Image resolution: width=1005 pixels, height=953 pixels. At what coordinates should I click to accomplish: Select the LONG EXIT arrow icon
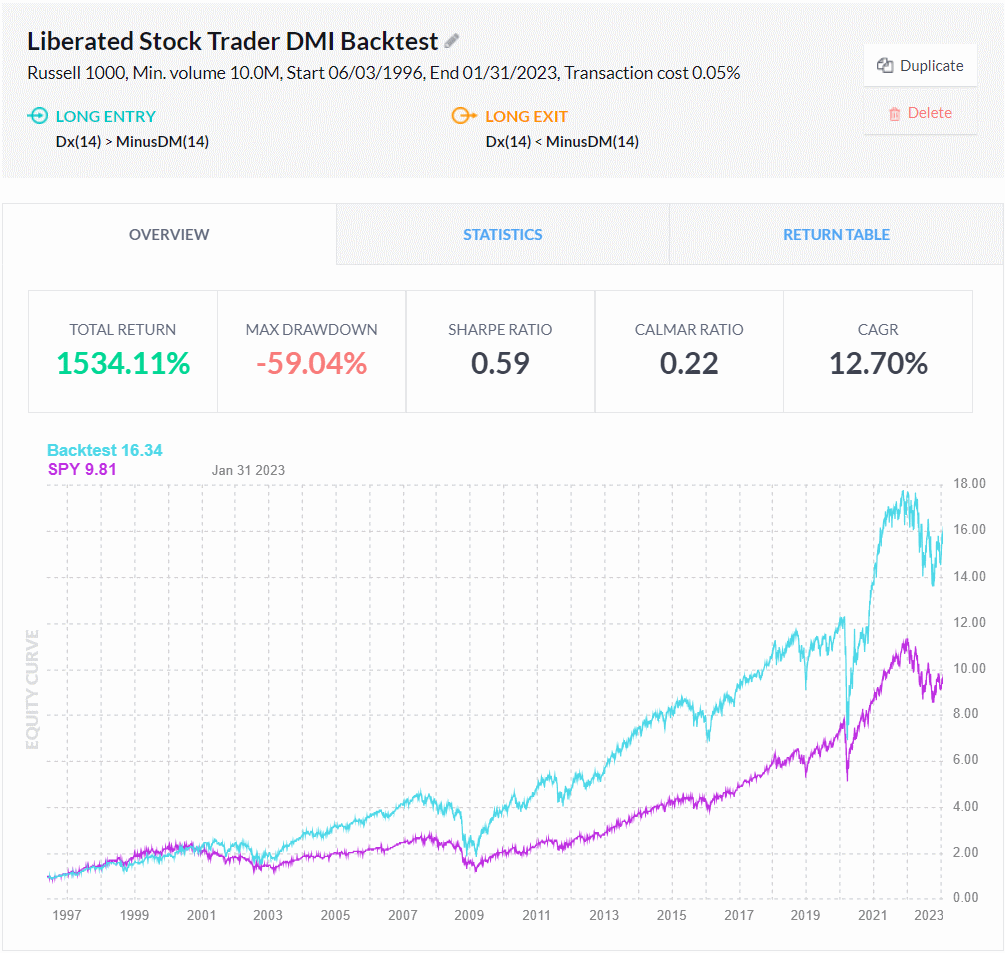tap(463, 116)
